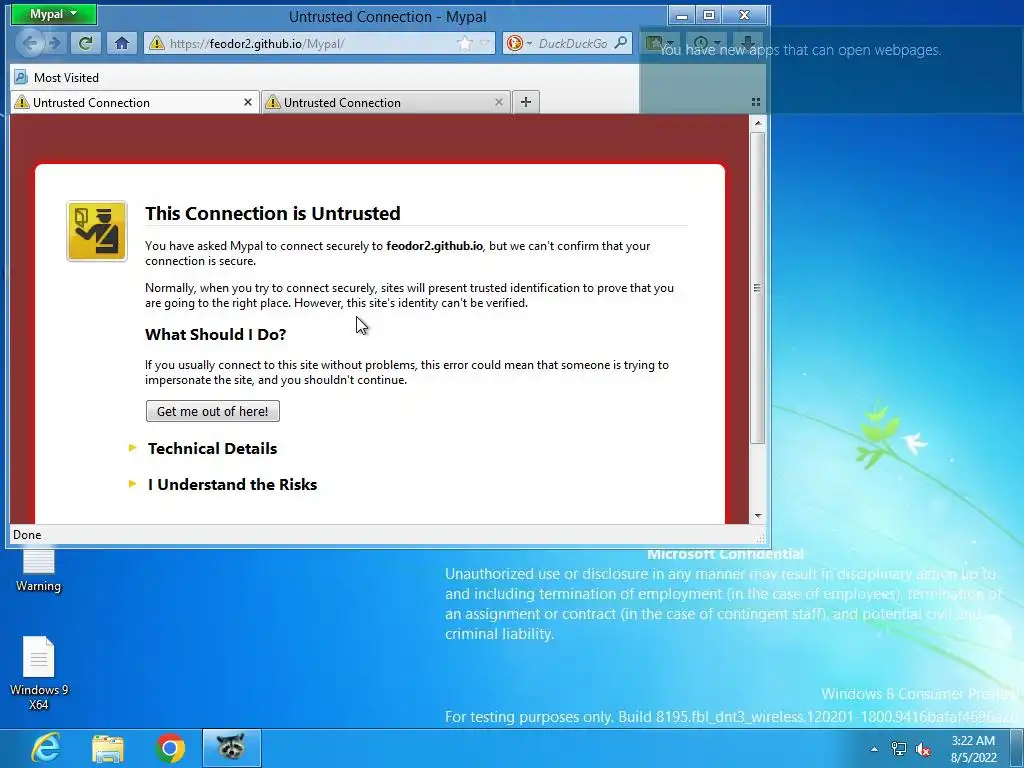Select the Warning file on the desktop
This screenshot has height=768, width=1024.
pyautogui.click(x=39, y=570)
